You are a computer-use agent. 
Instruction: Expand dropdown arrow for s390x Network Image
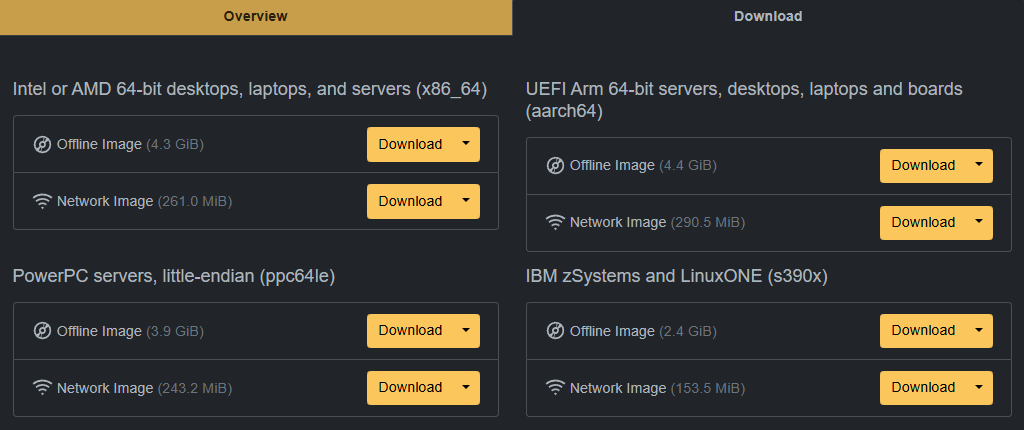[979, 388]
